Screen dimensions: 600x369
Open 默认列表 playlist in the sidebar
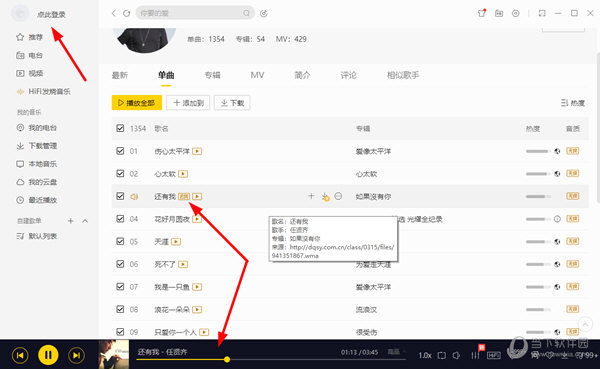tap(36, 236)
